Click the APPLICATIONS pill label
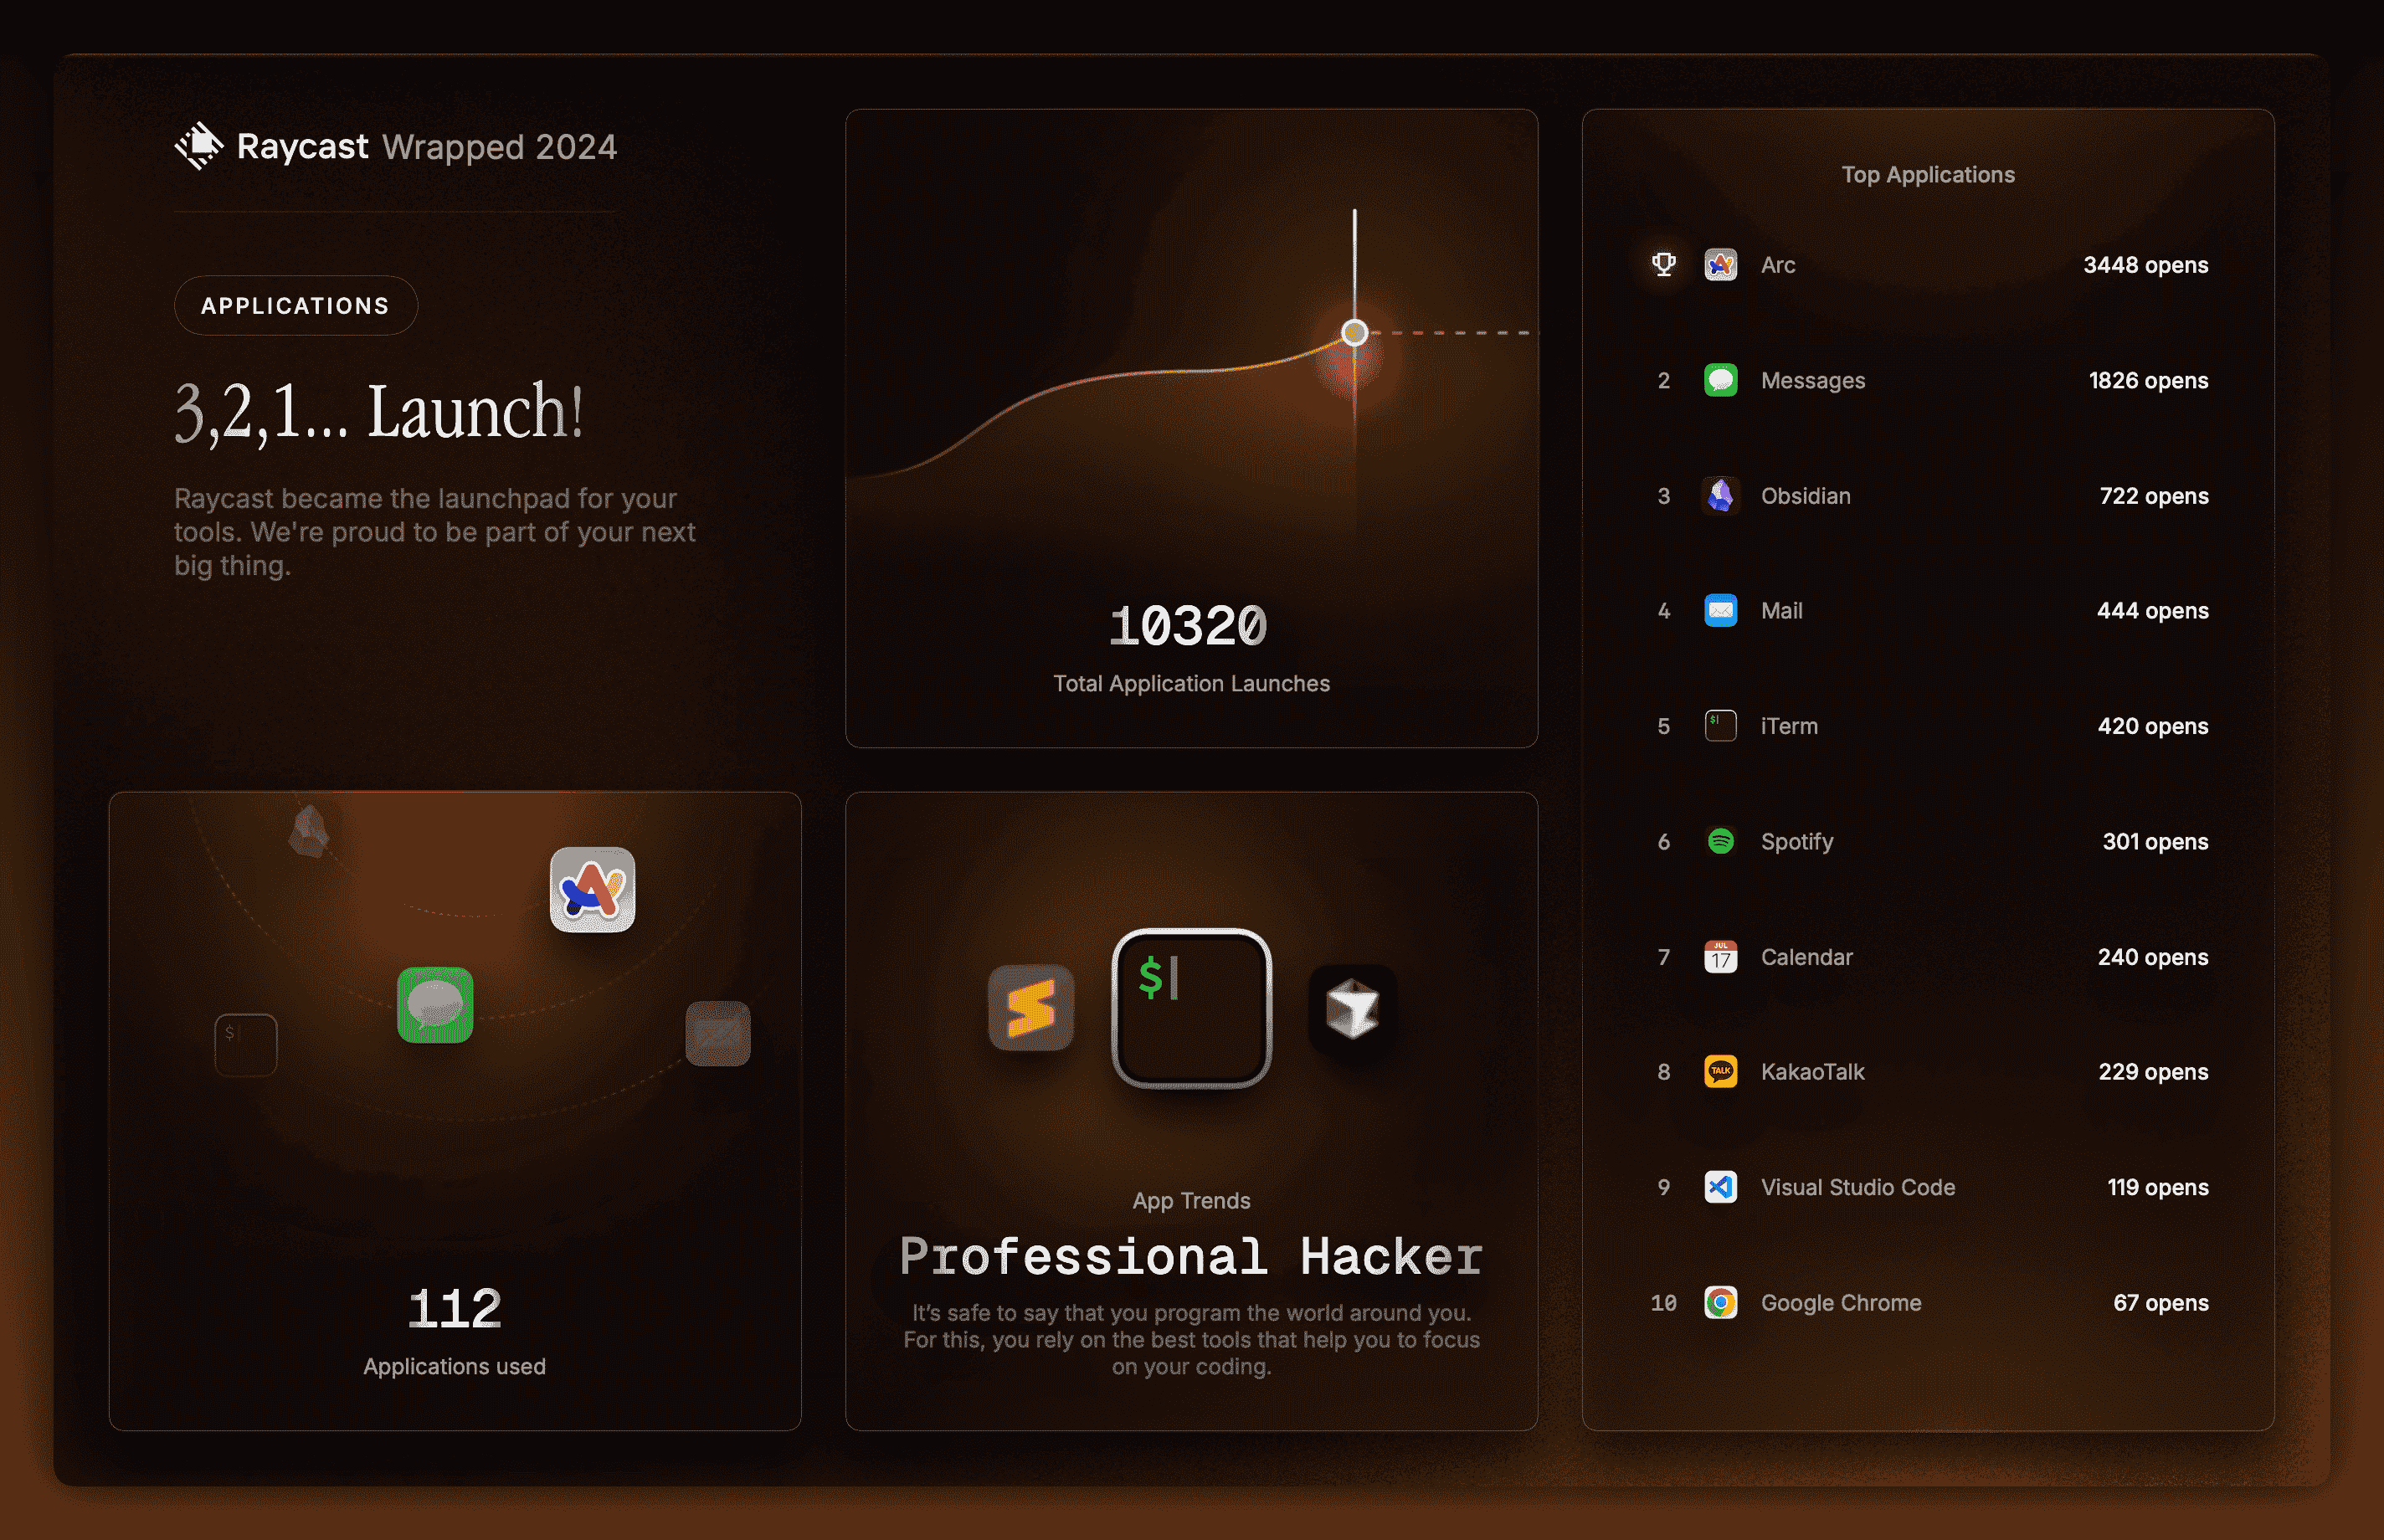Screen dimensions: 2384x1540 (295, 306)
